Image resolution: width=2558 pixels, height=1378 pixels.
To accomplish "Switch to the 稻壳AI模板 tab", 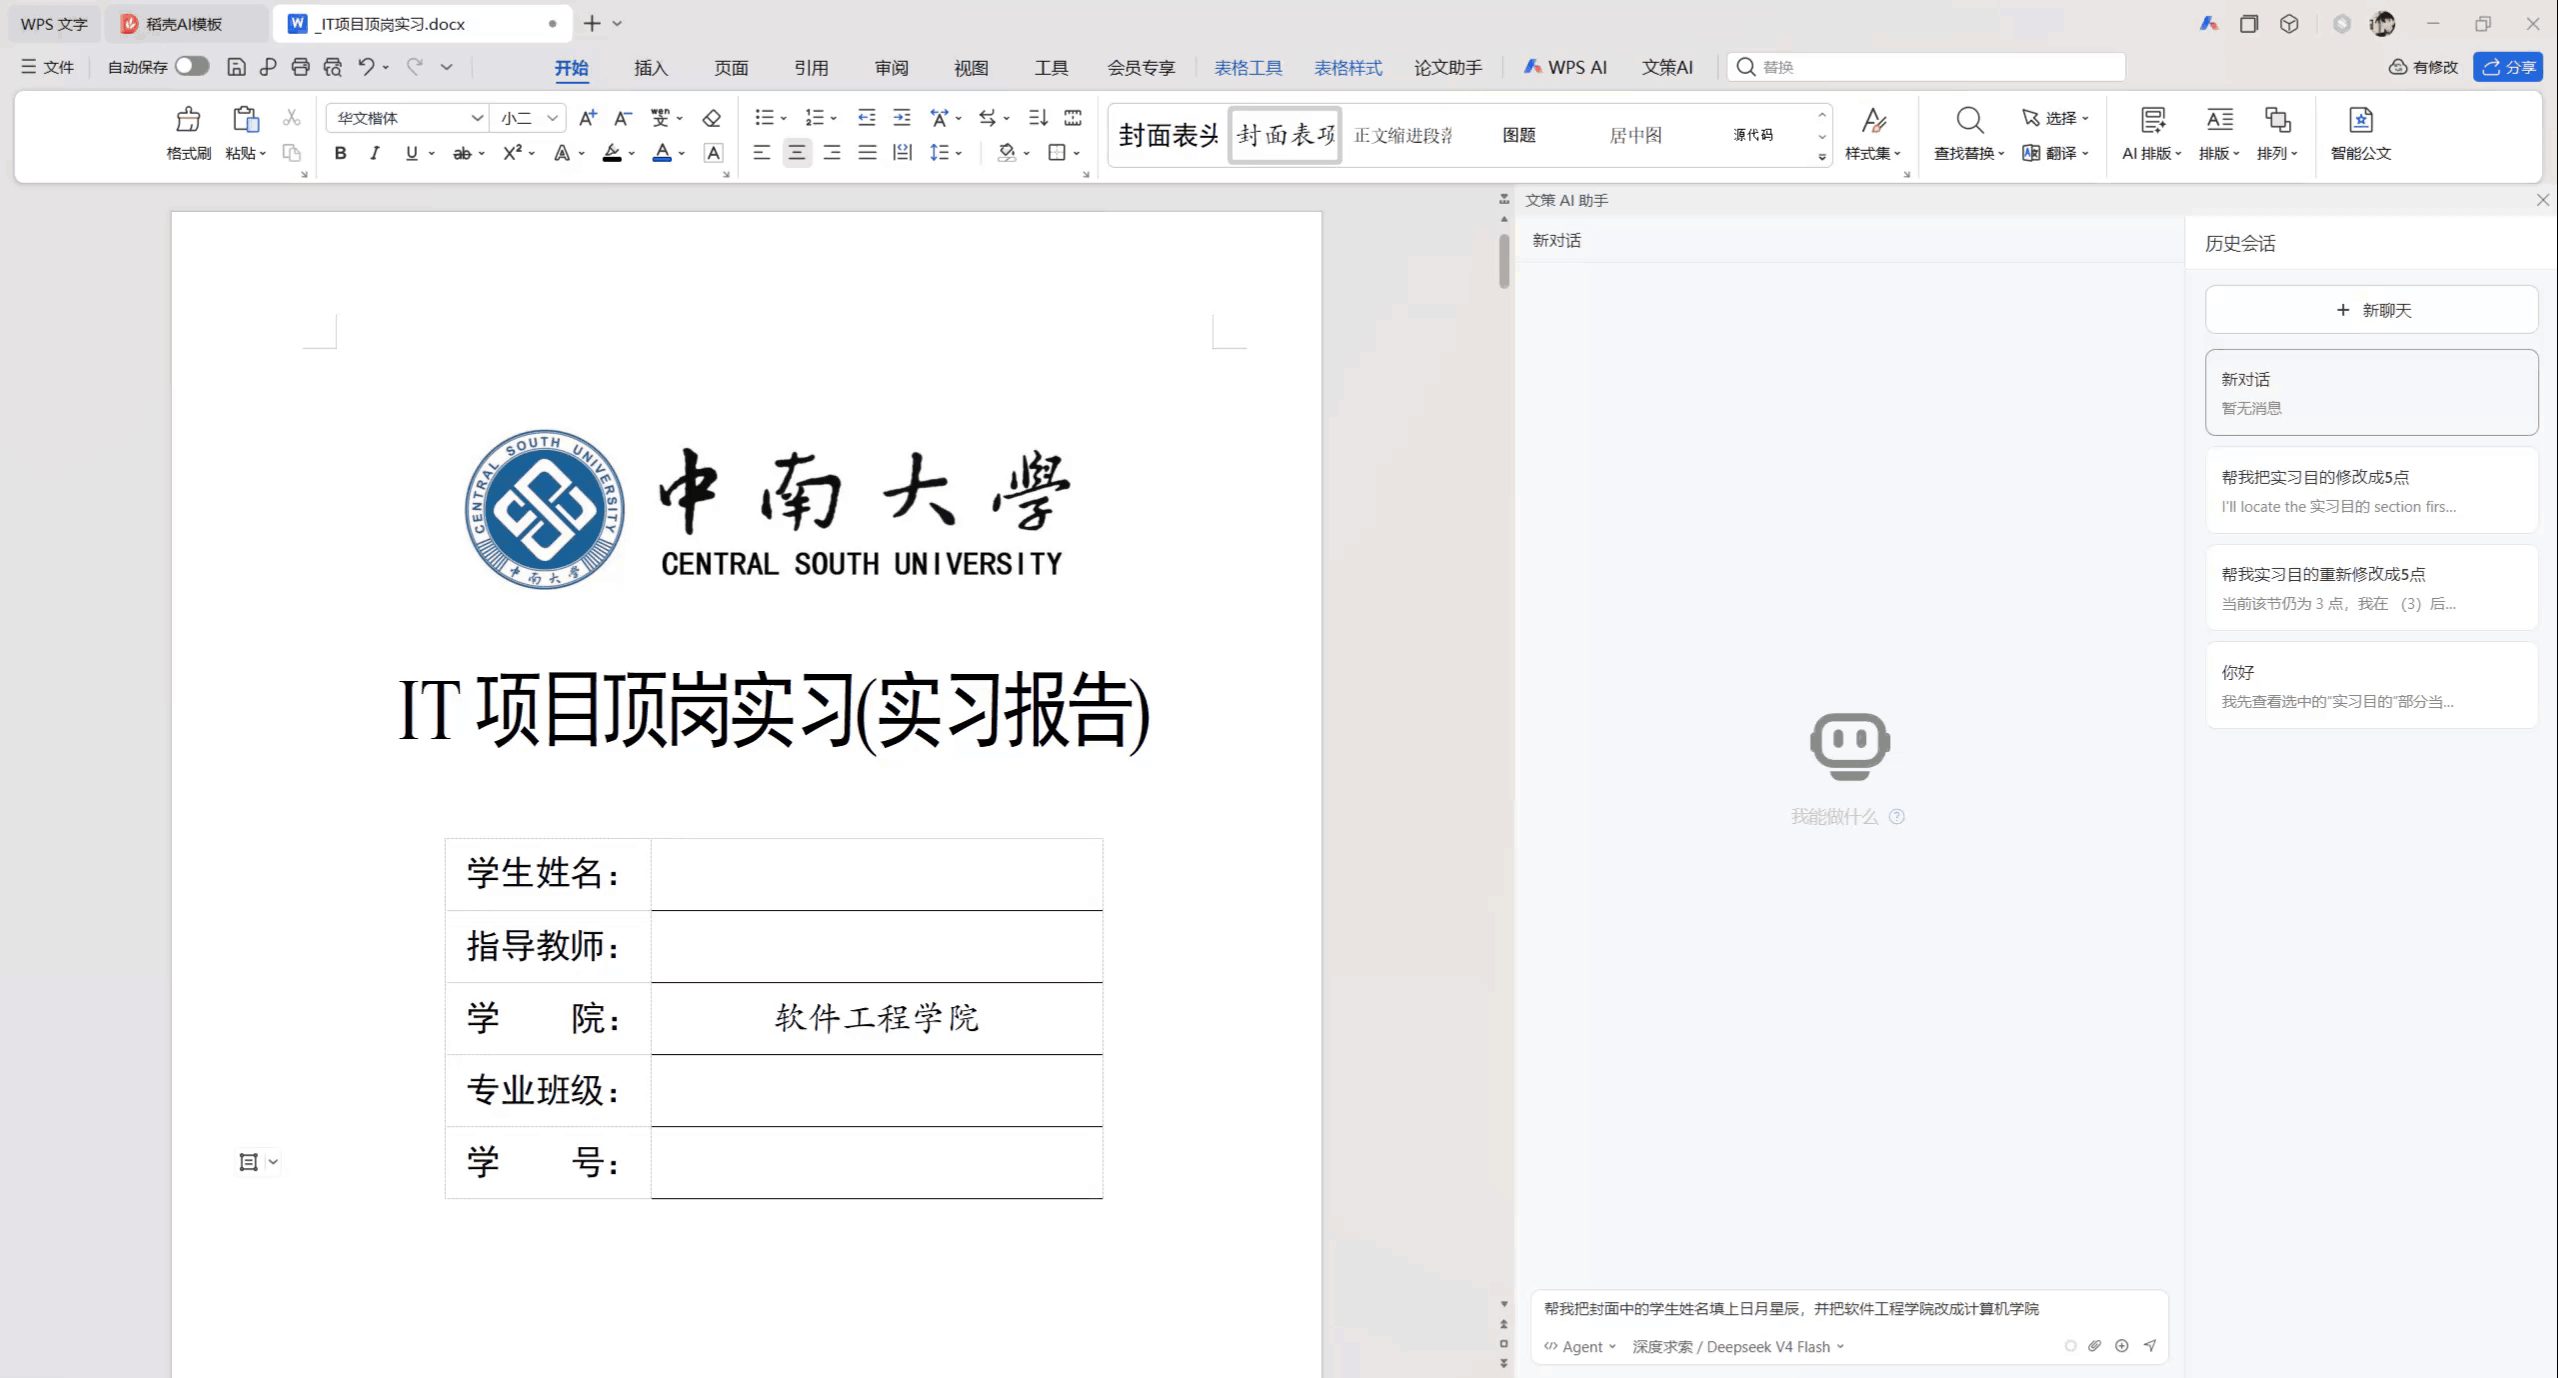I will tap(184, 24).
